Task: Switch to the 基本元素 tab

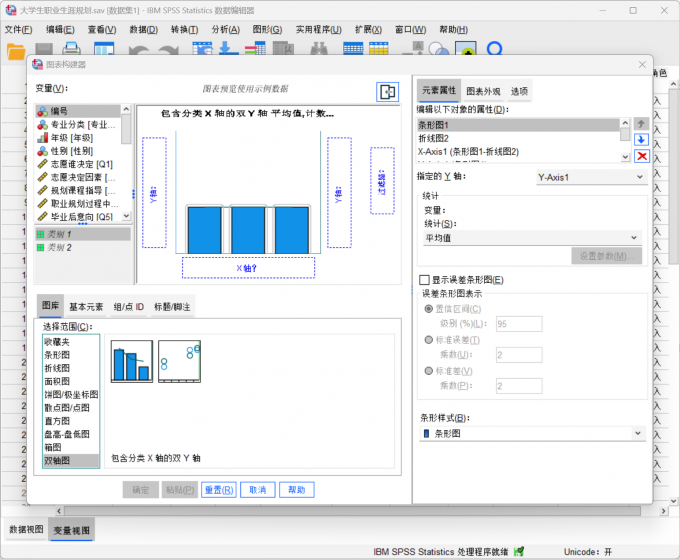Action: pyautogui.click(x=86, y=307)
